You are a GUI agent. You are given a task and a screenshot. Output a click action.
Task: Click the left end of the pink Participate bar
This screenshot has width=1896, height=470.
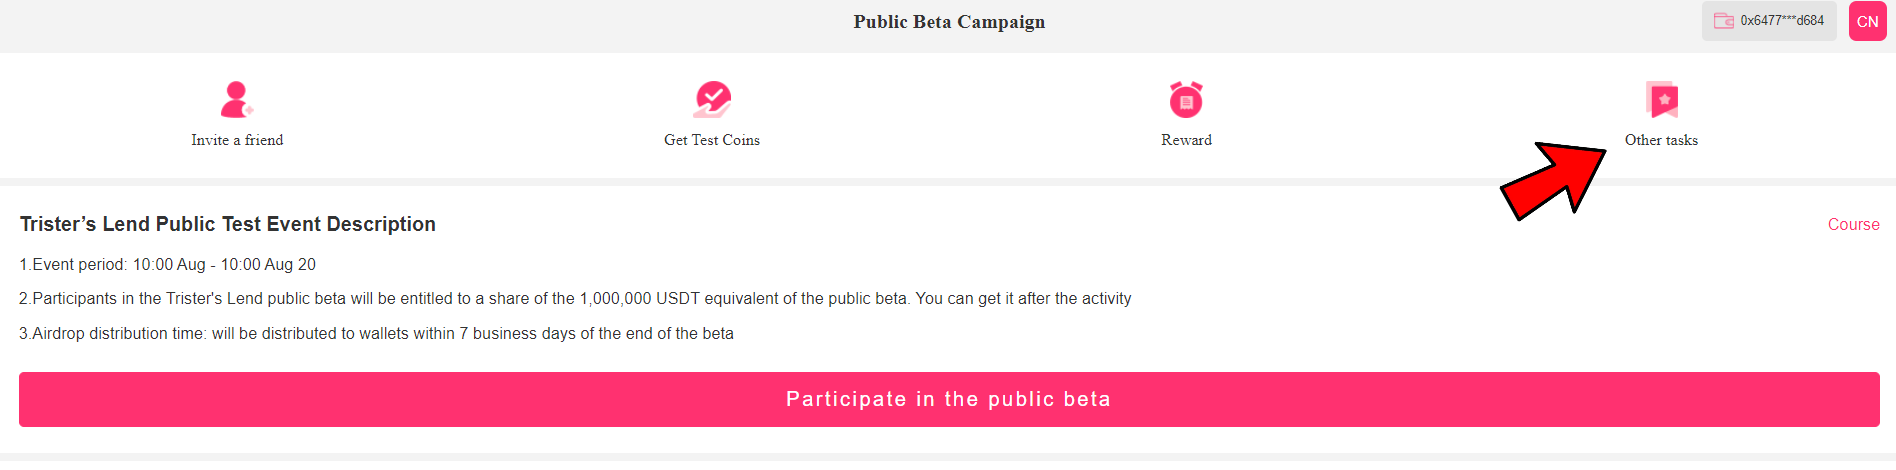(x=60, y=400)
